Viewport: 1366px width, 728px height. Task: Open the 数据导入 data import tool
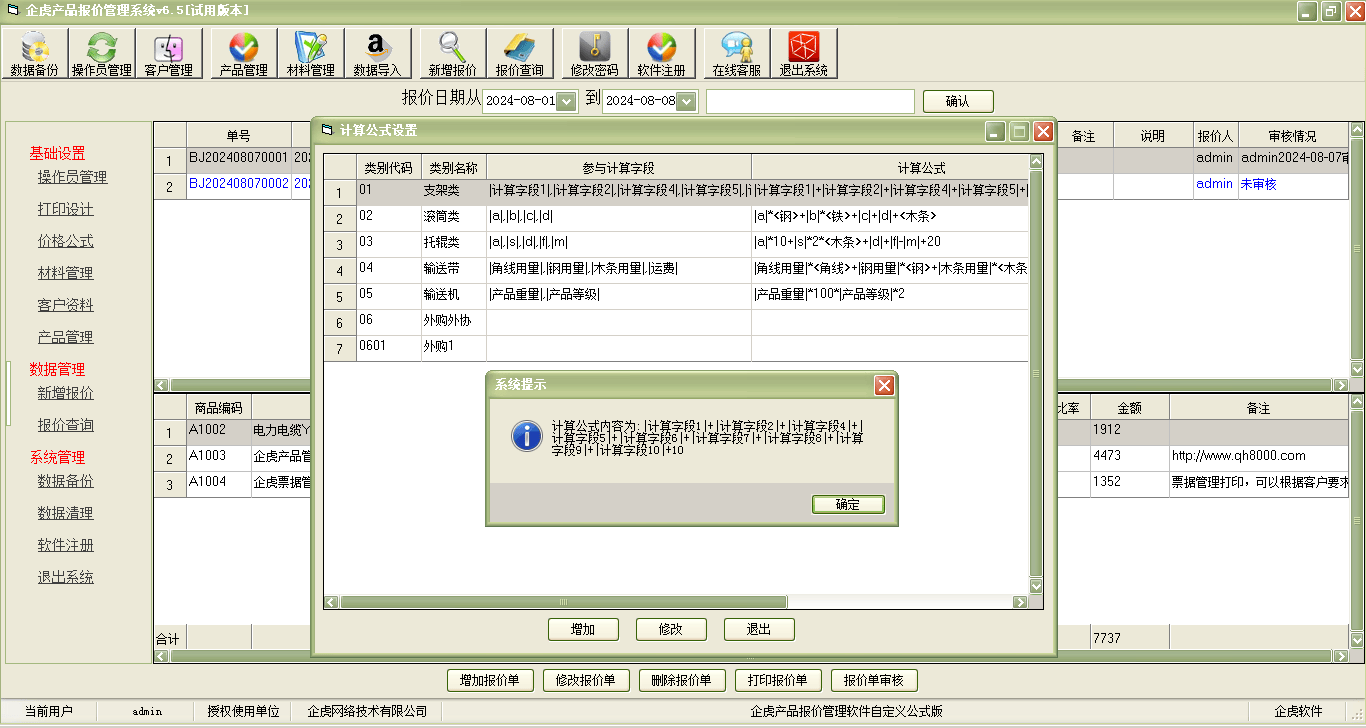378,52
